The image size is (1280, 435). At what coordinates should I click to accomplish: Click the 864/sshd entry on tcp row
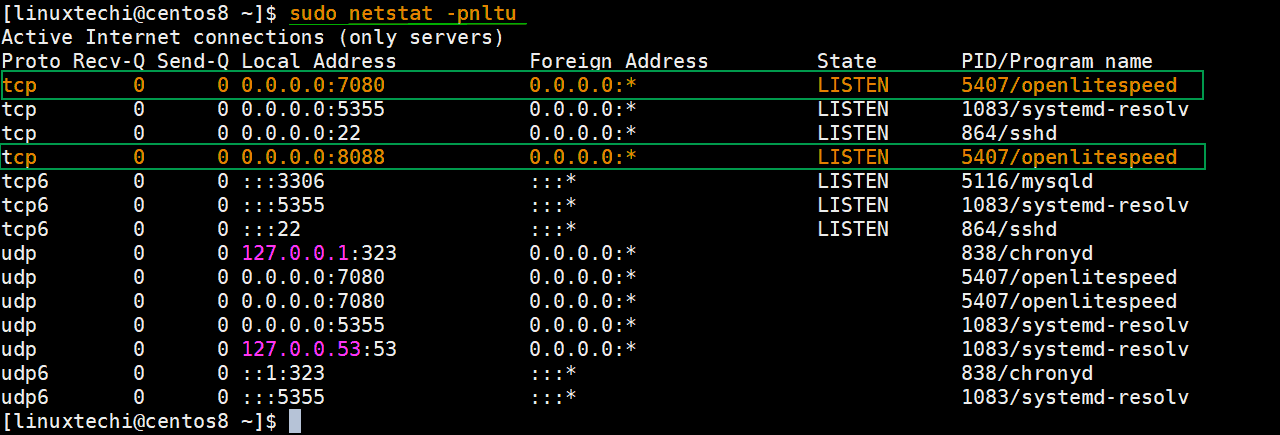point(1009,133)
